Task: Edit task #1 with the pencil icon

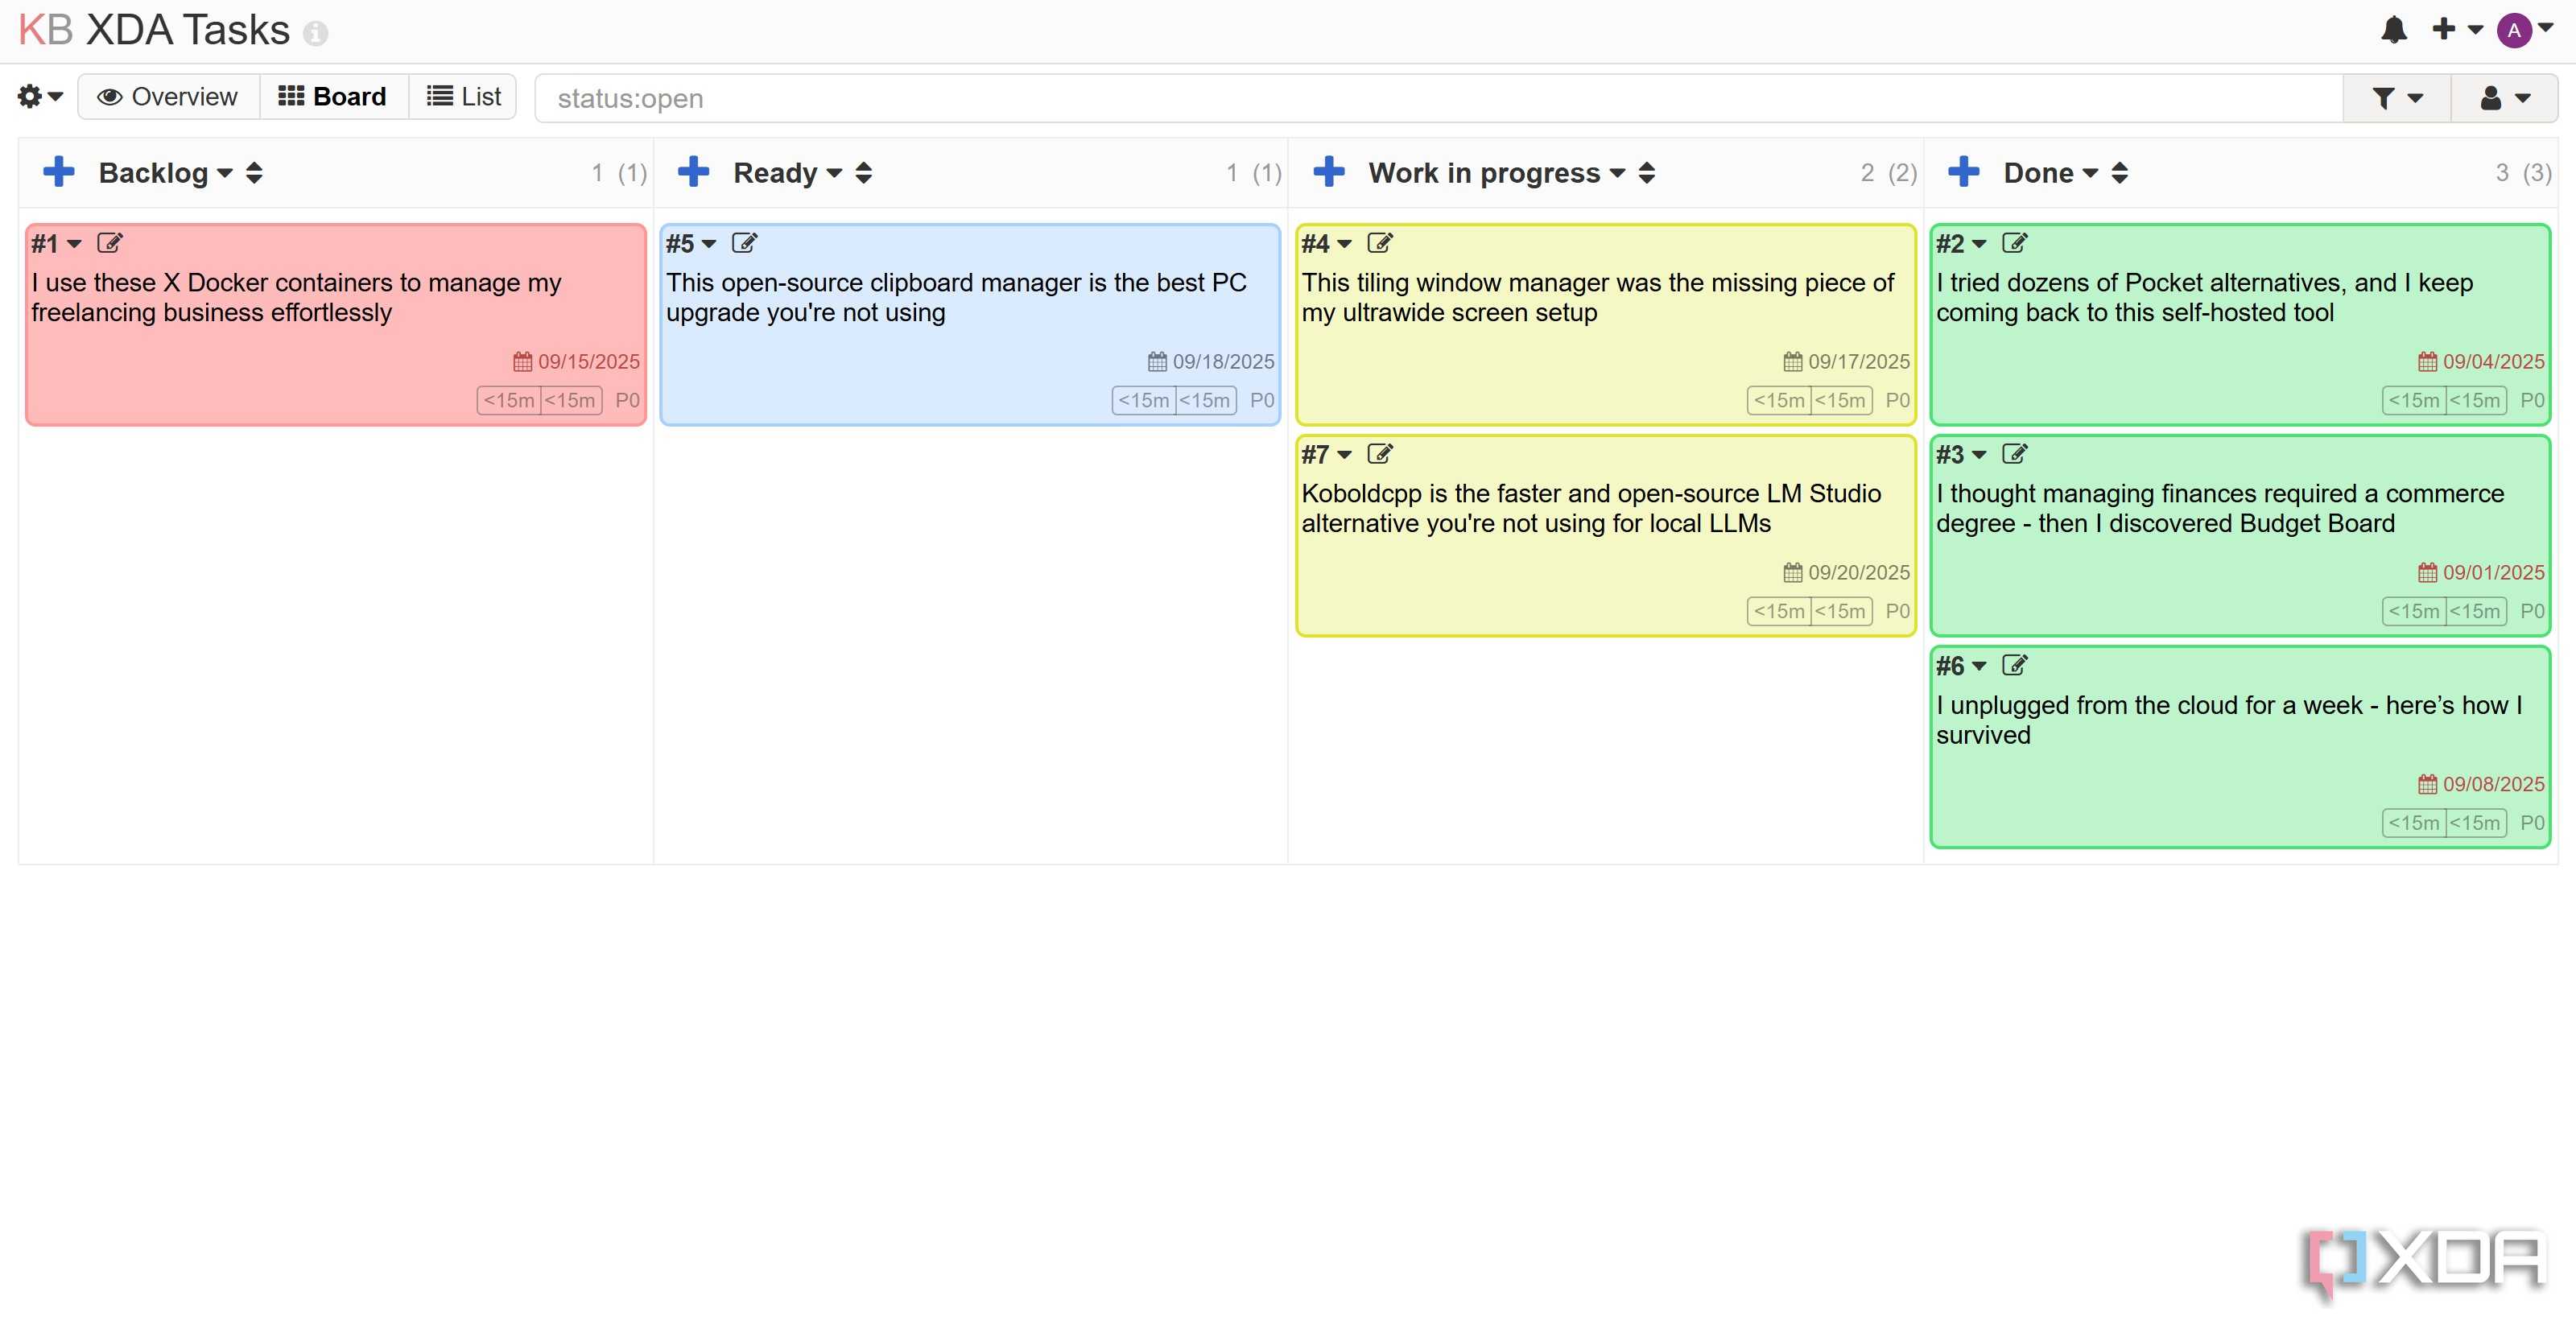Action: tap(109, 243)
